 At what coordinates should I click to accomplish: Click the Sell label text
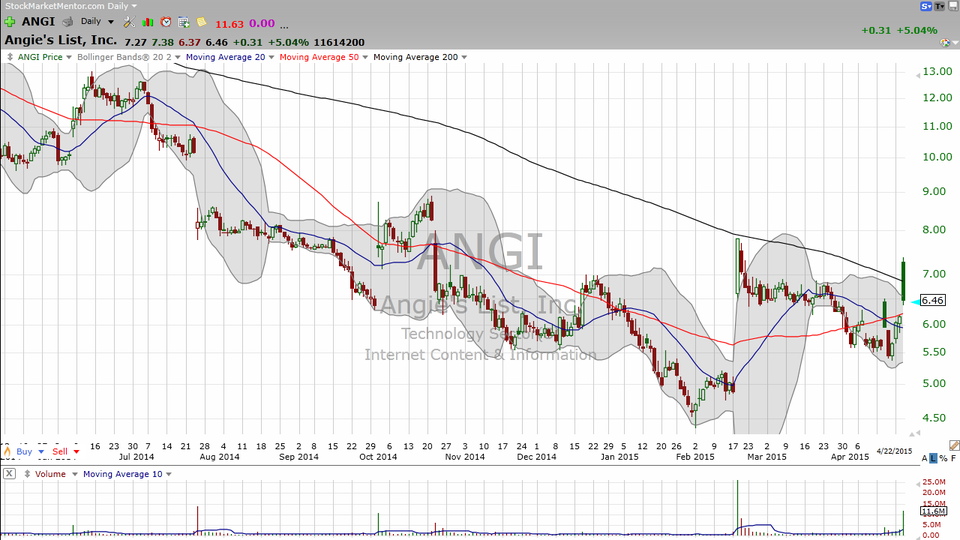60,452
